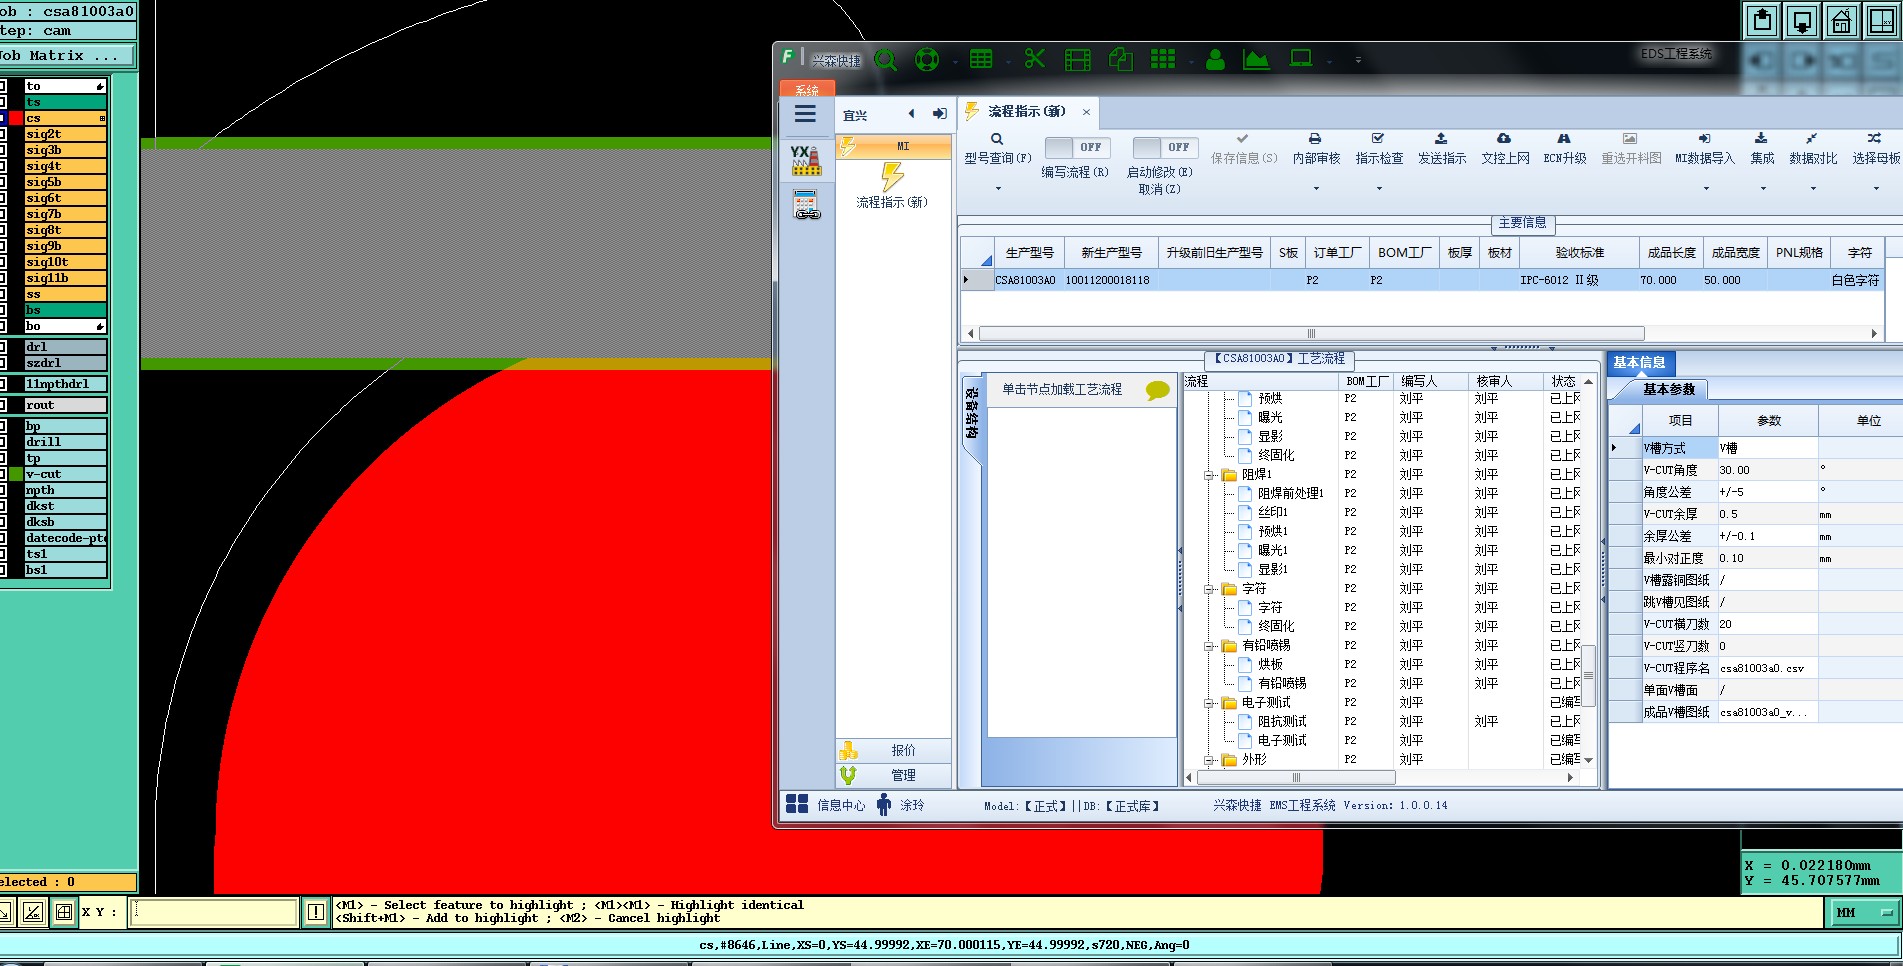This screenshot has width=1903, height=966.
Task: Open the 报价 navigation group
Action: tap(893, 750)
